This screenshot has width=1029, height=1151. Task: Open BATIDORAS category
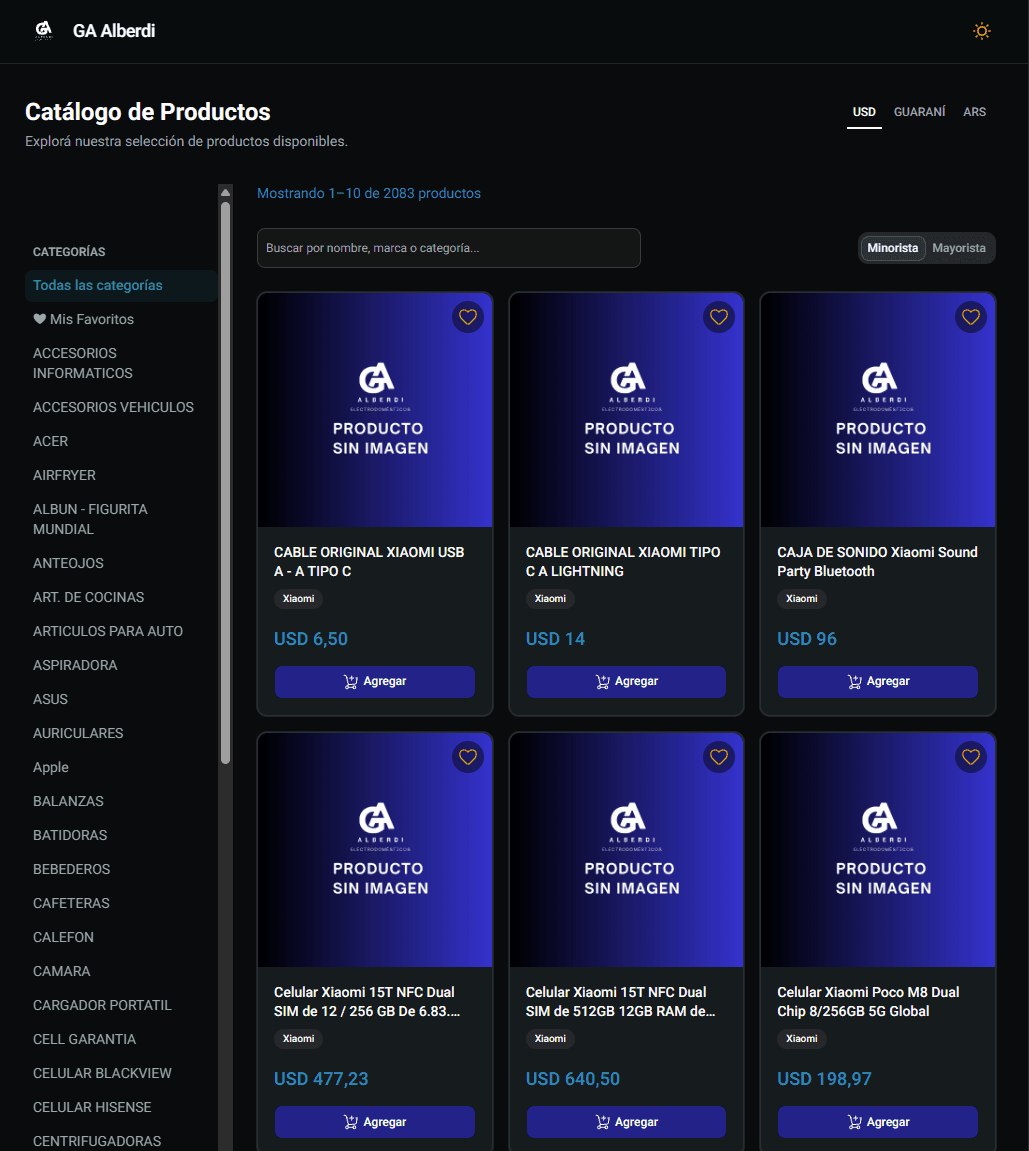[121, 835]
